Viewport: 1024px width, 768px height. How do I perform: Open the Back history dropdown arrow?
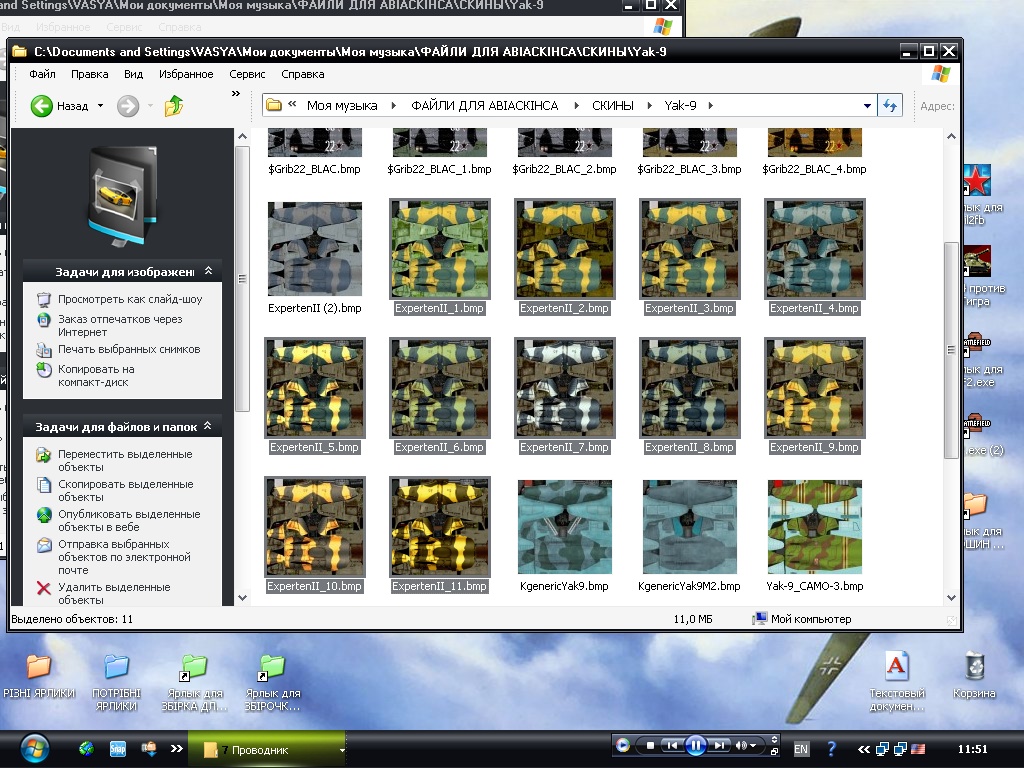101,106
